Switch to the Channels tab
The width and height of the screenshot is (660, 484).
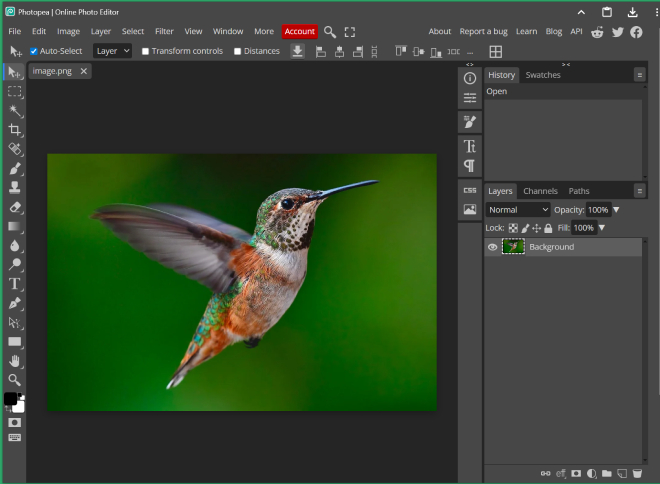point(540,191)
